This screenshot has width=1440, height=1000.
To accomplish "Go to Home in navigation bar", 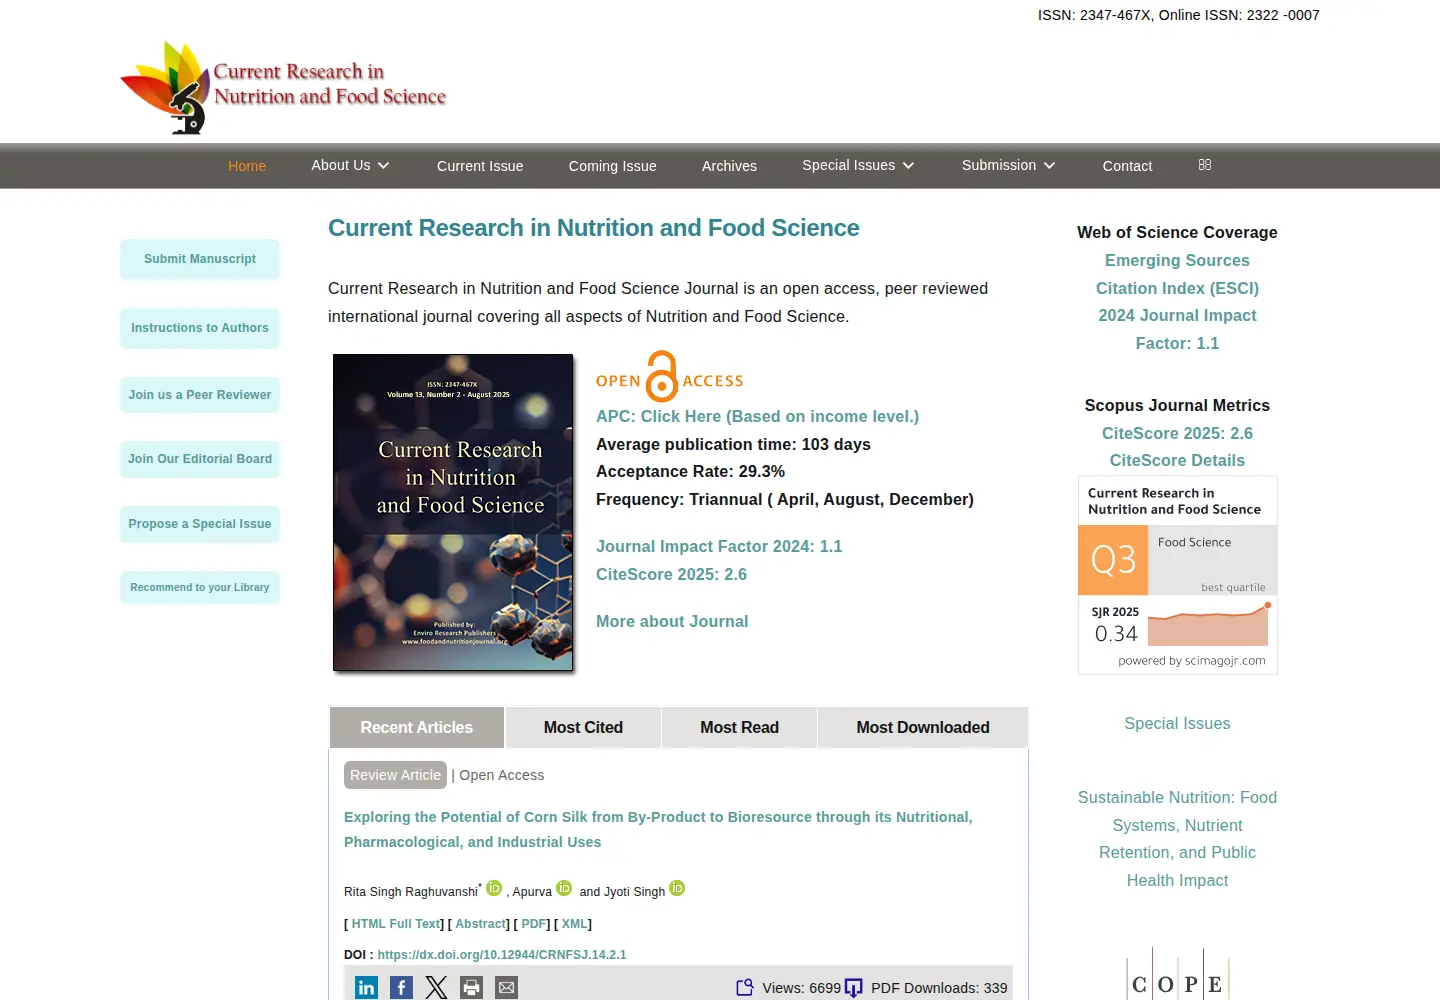I will (247, 166).
